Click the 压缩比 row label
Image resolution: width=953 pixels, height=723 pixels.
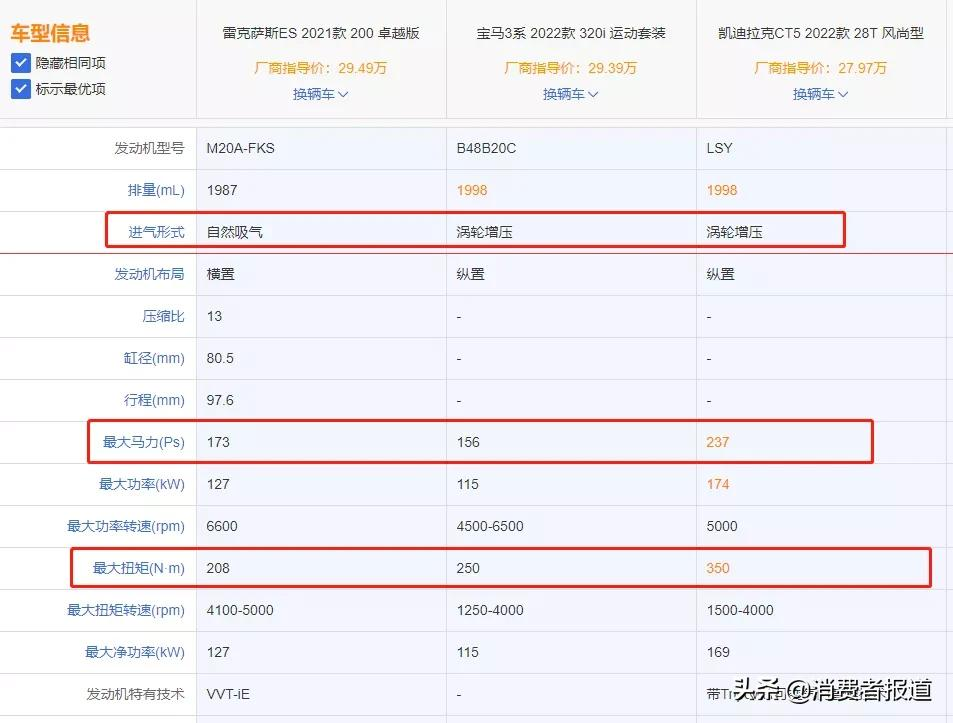[163, 316]
